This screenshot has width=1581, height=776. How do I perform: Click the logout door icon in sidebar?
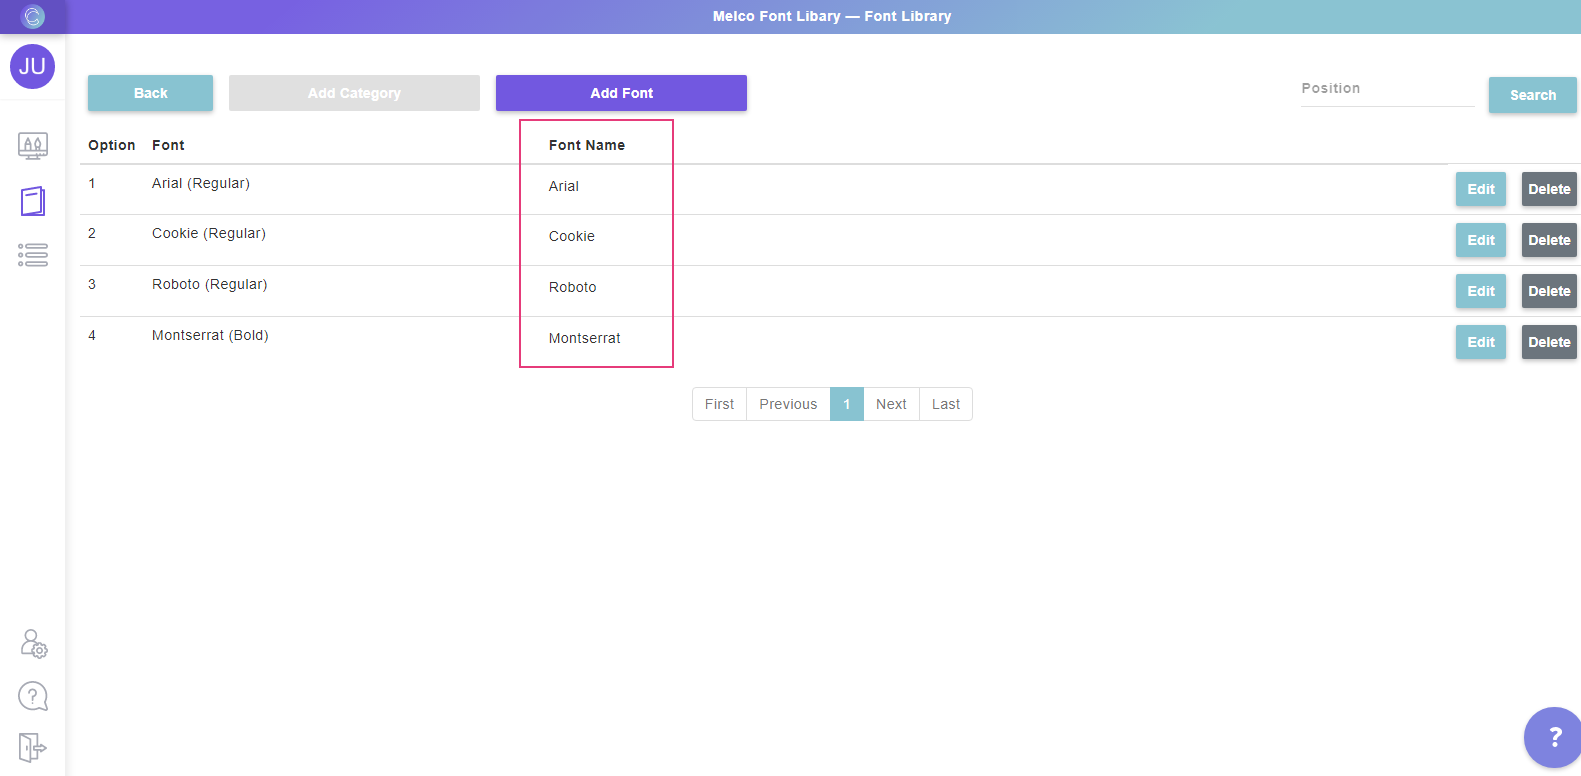coord(33,747)
